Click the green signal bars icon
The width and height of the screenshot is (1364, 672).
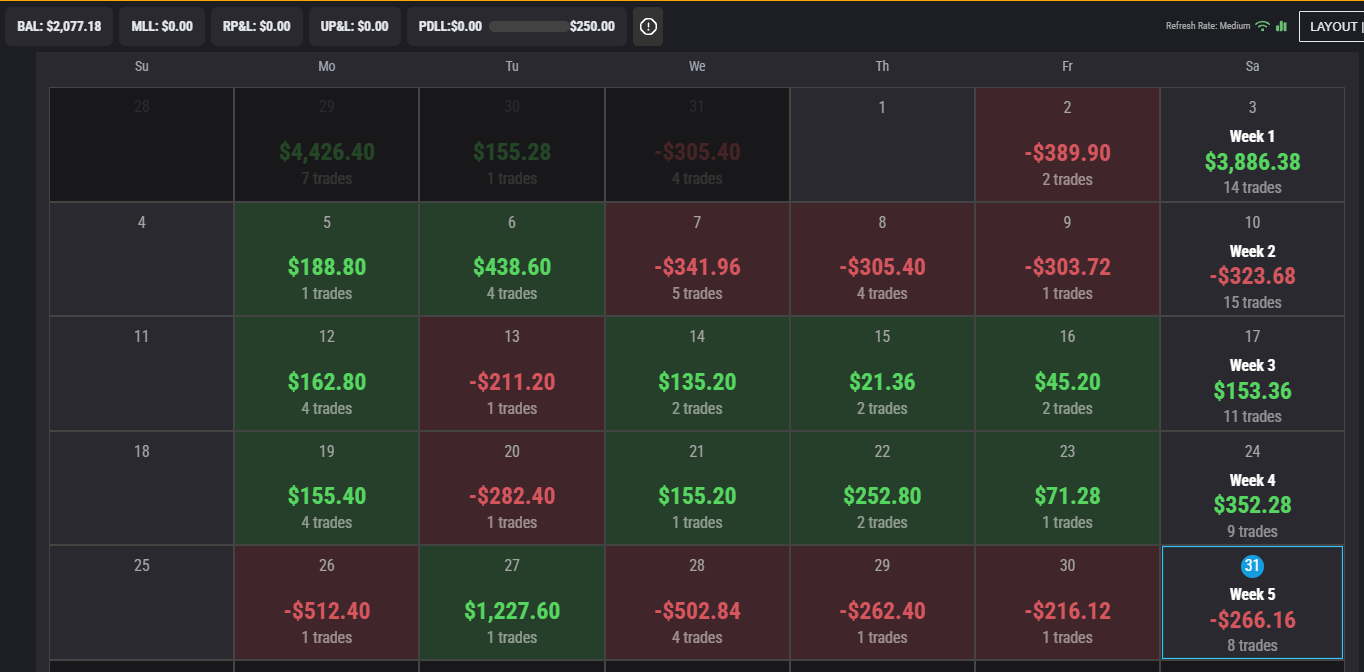pyautogui.click(x=1281, y=26)
